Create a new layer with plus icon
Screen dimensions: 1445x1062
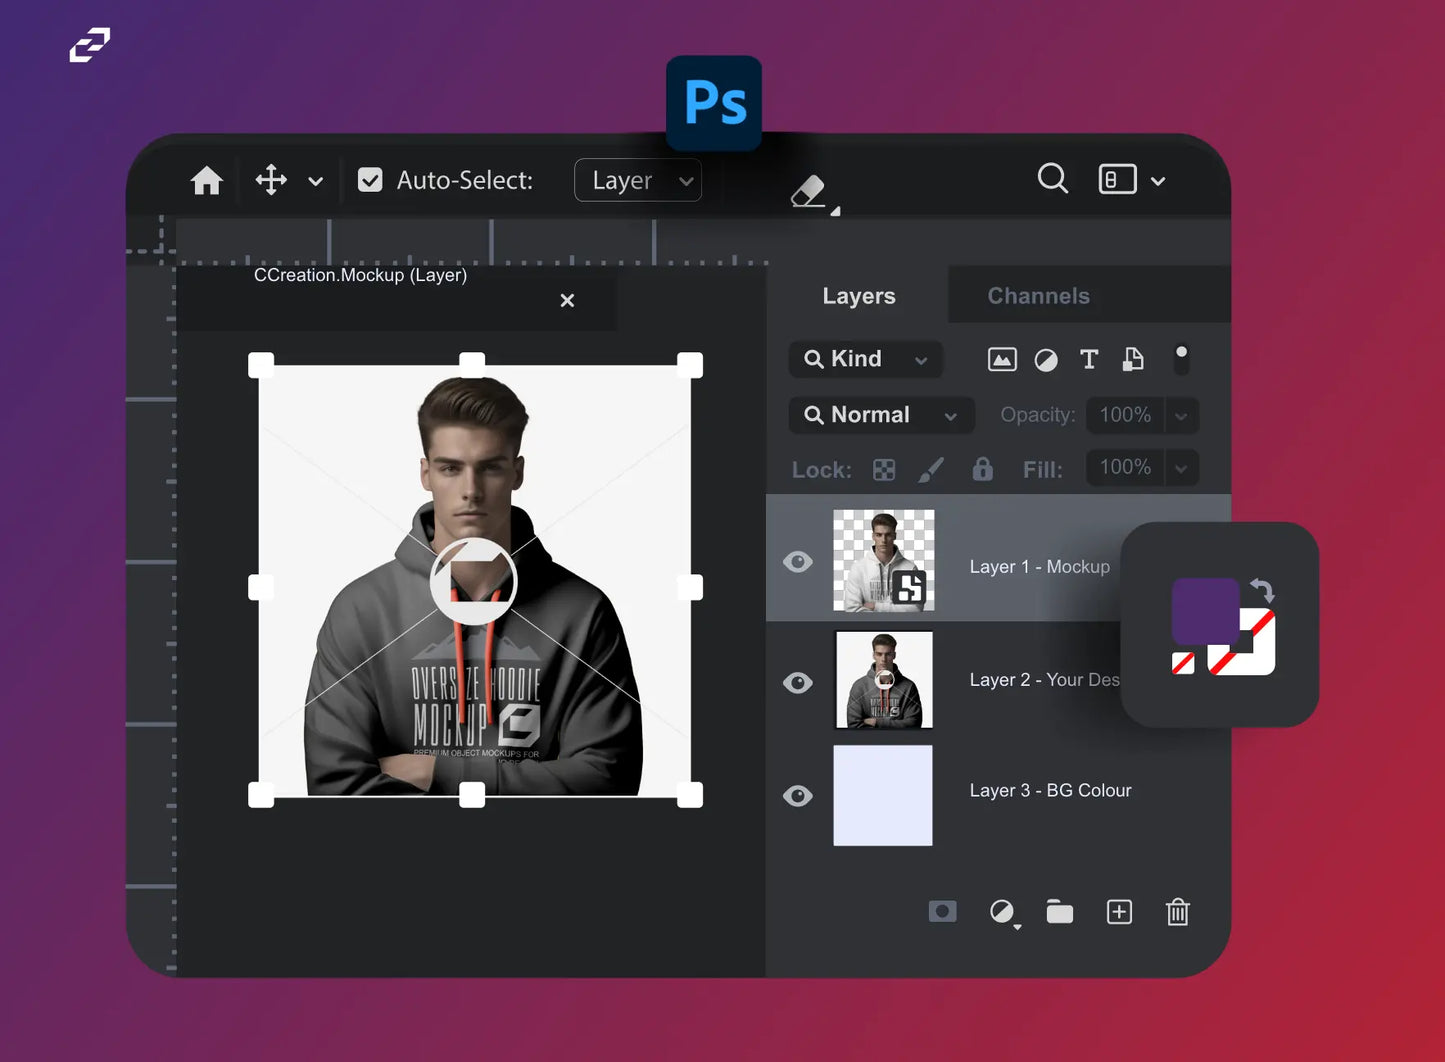(1119, 912)
